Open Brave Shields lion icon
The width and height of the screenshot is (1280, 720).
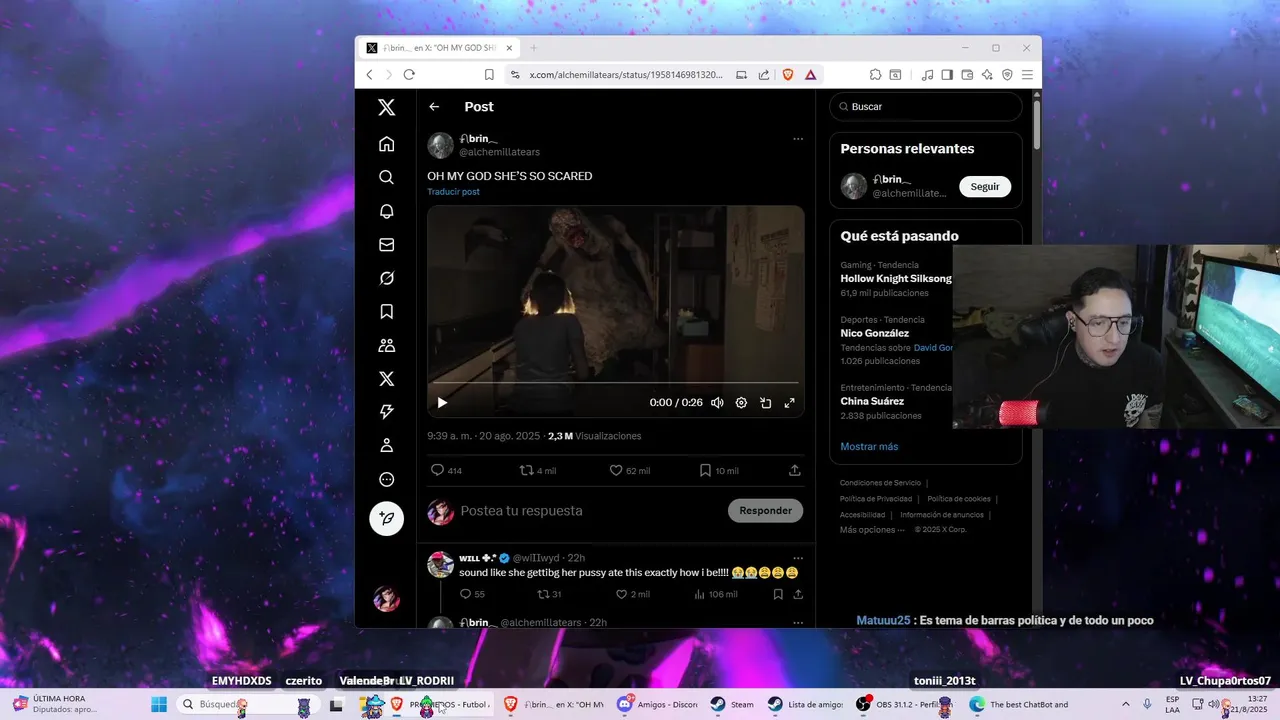pos(788,75)
